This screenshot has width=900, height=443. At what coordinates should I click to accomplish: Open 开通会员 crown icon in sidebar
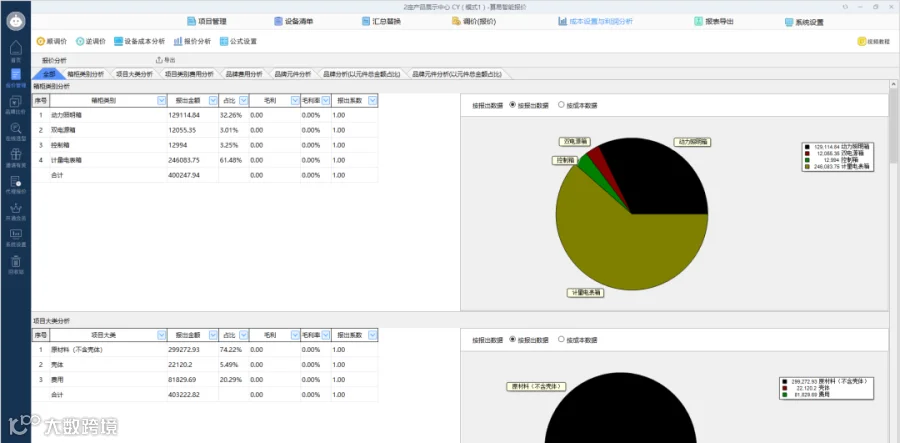click(x=15, y=211)
